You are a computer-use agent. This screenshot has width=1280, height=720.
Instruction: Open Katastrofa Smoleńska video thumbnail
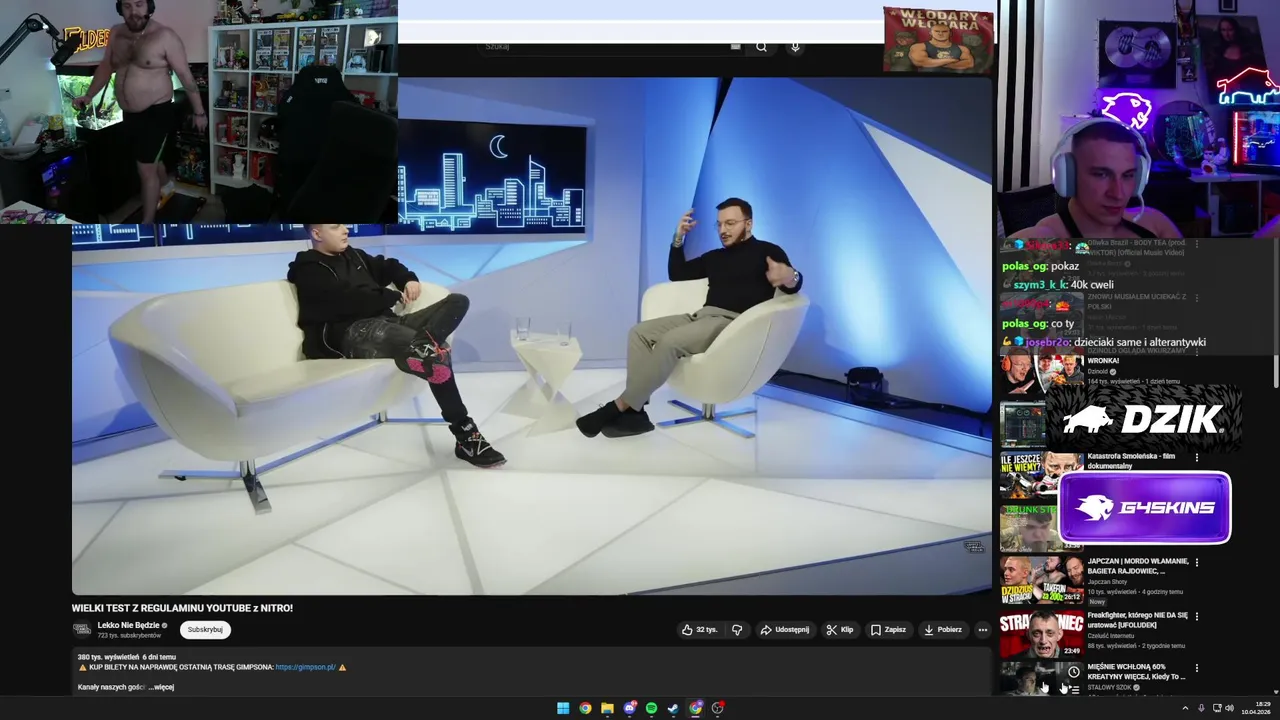coord(1028,475)
